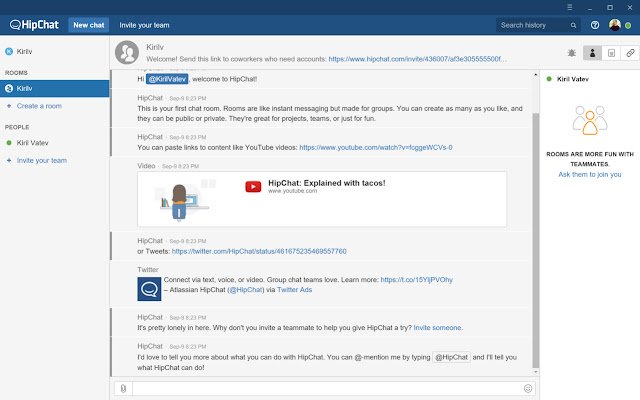Open Invite your team in header

[x=144, y=25]
